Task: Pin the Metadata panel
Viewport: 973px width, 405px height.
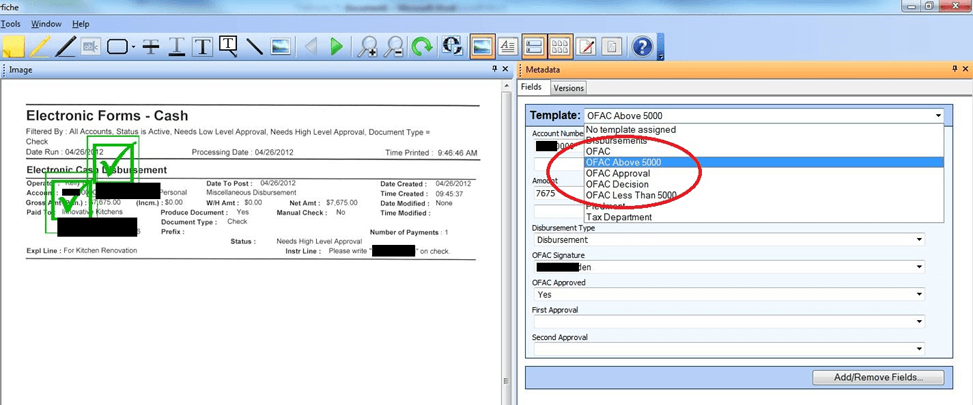Action: pos(955,69)
